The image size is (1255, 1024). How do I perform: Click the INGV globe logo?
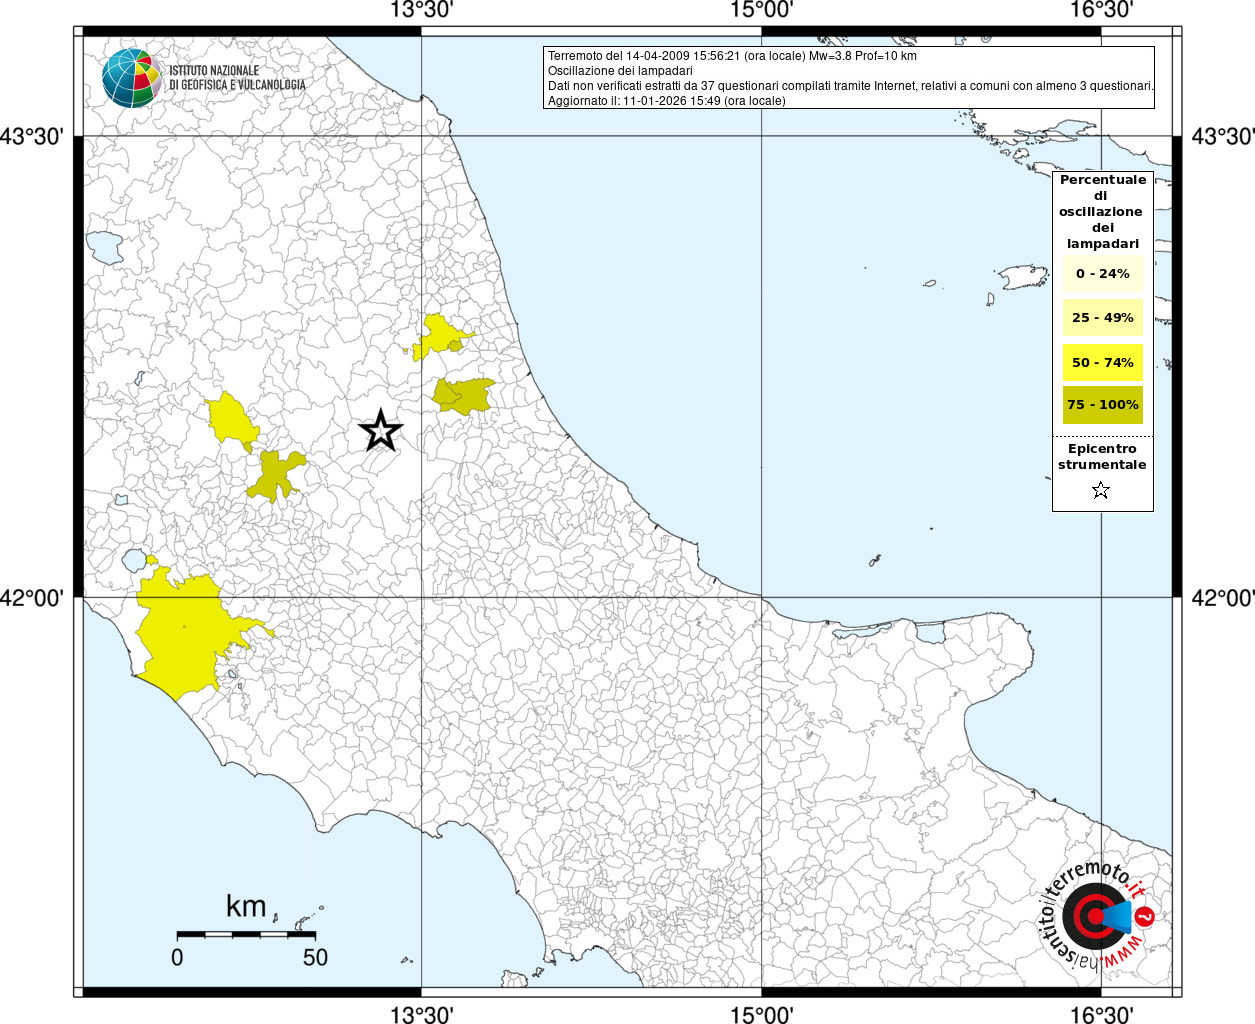pos(132,78)
